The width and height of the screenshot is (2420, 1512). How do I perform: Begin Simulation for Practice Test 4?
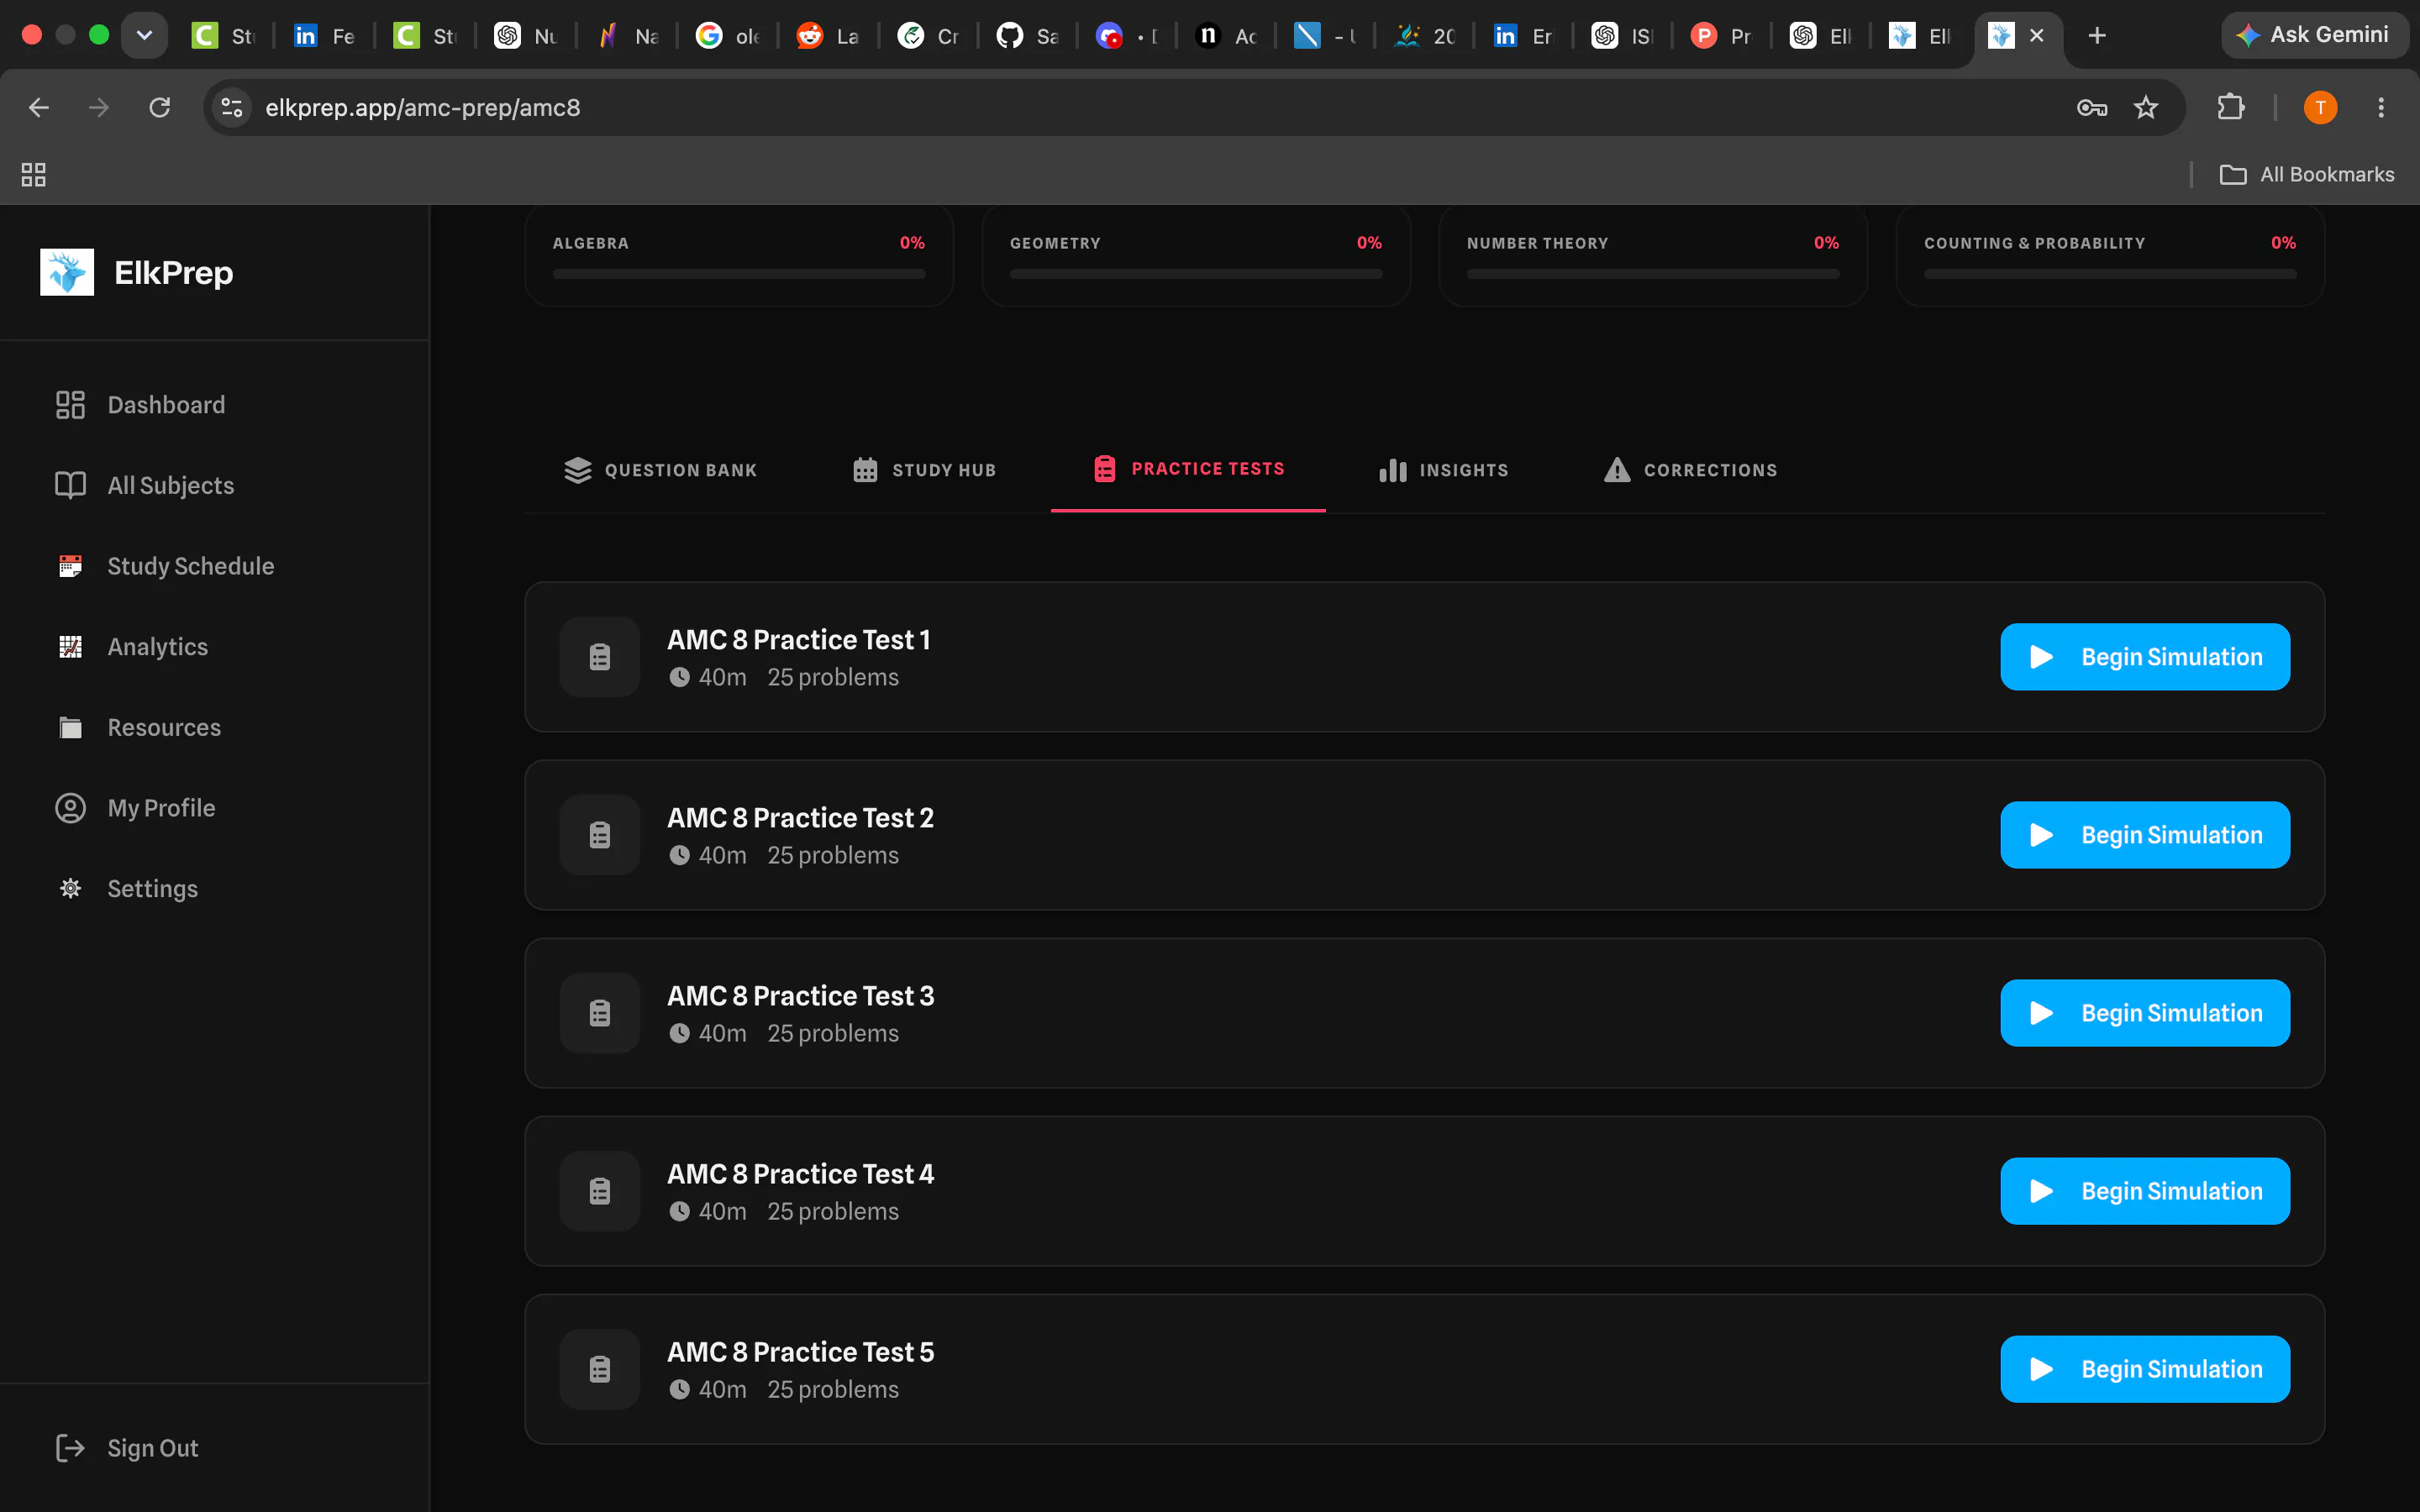point(2145,1191)
